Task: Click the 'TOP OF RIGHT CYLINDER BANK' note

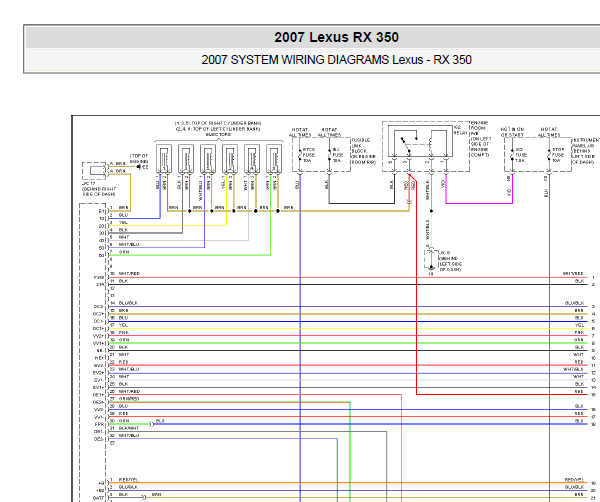Action: (218, 124)
